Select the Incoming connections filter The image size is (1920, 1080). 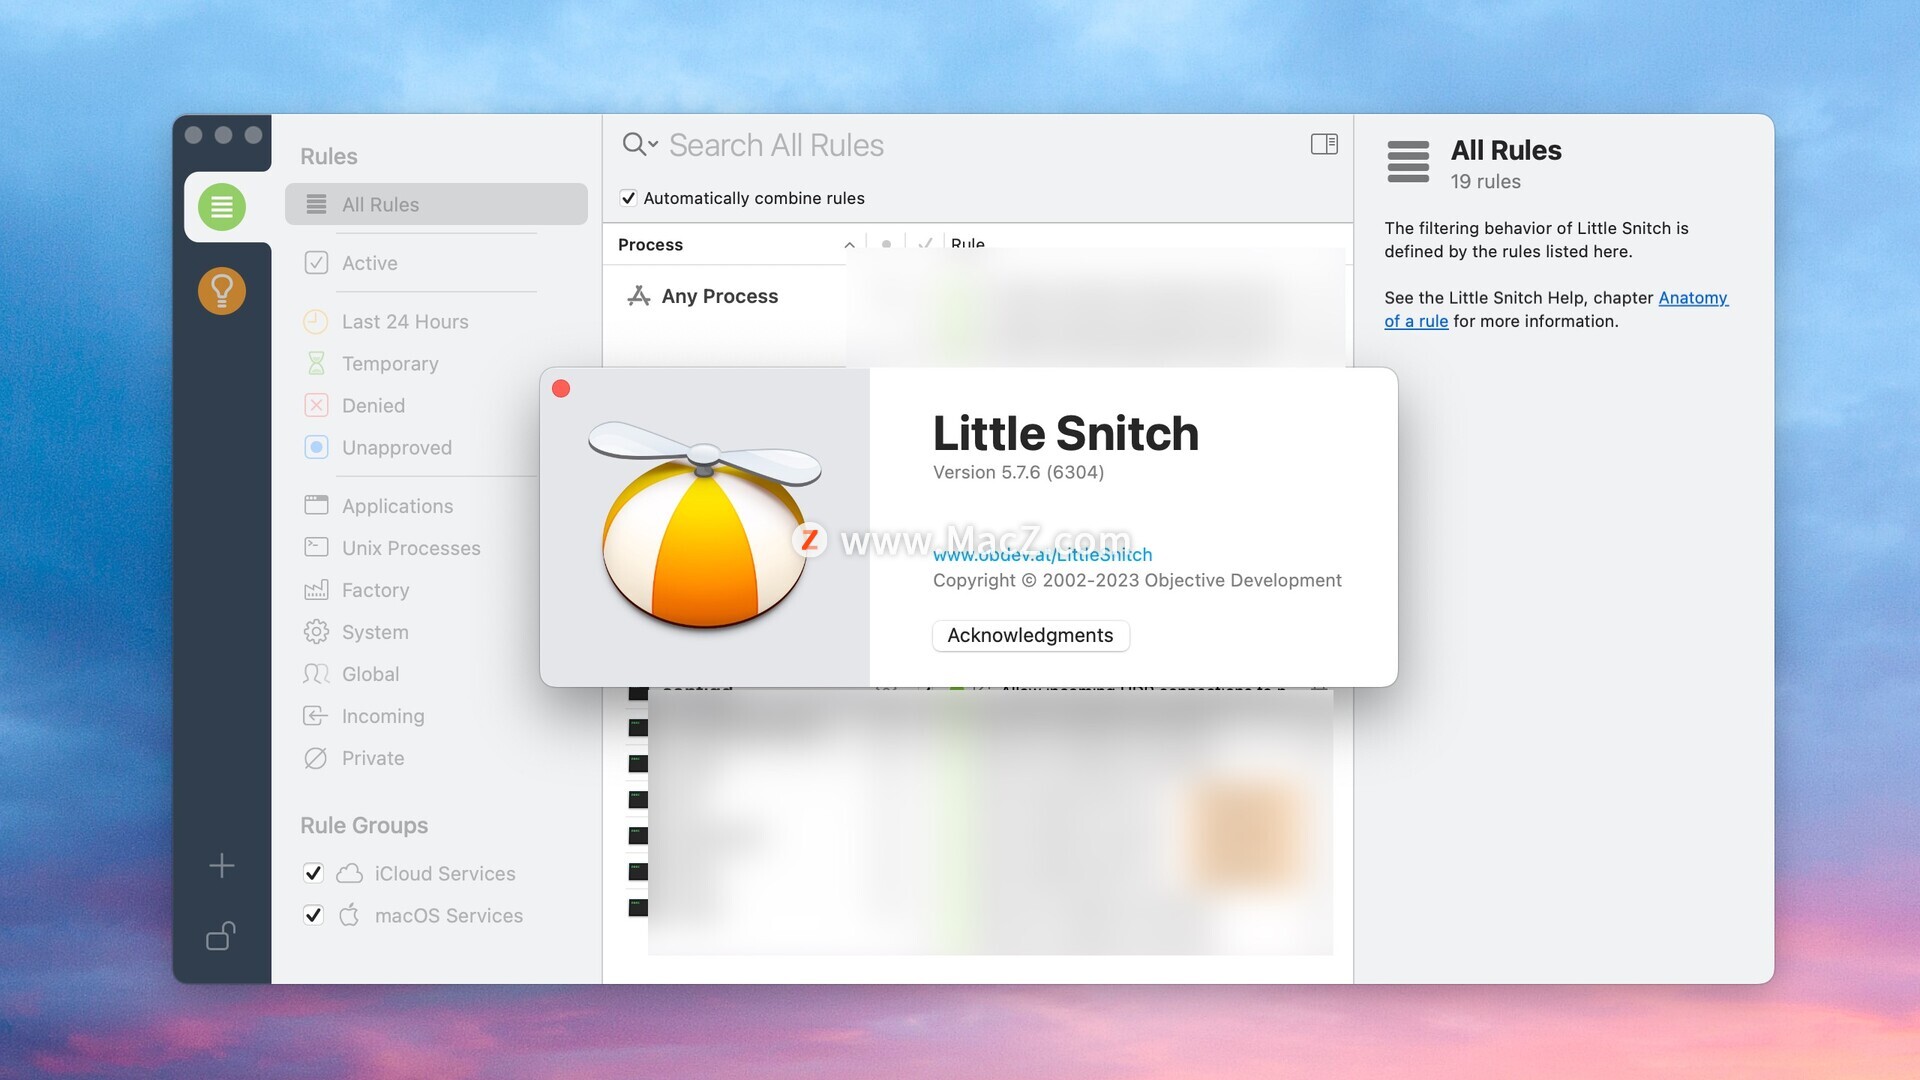tap(382, 716)
